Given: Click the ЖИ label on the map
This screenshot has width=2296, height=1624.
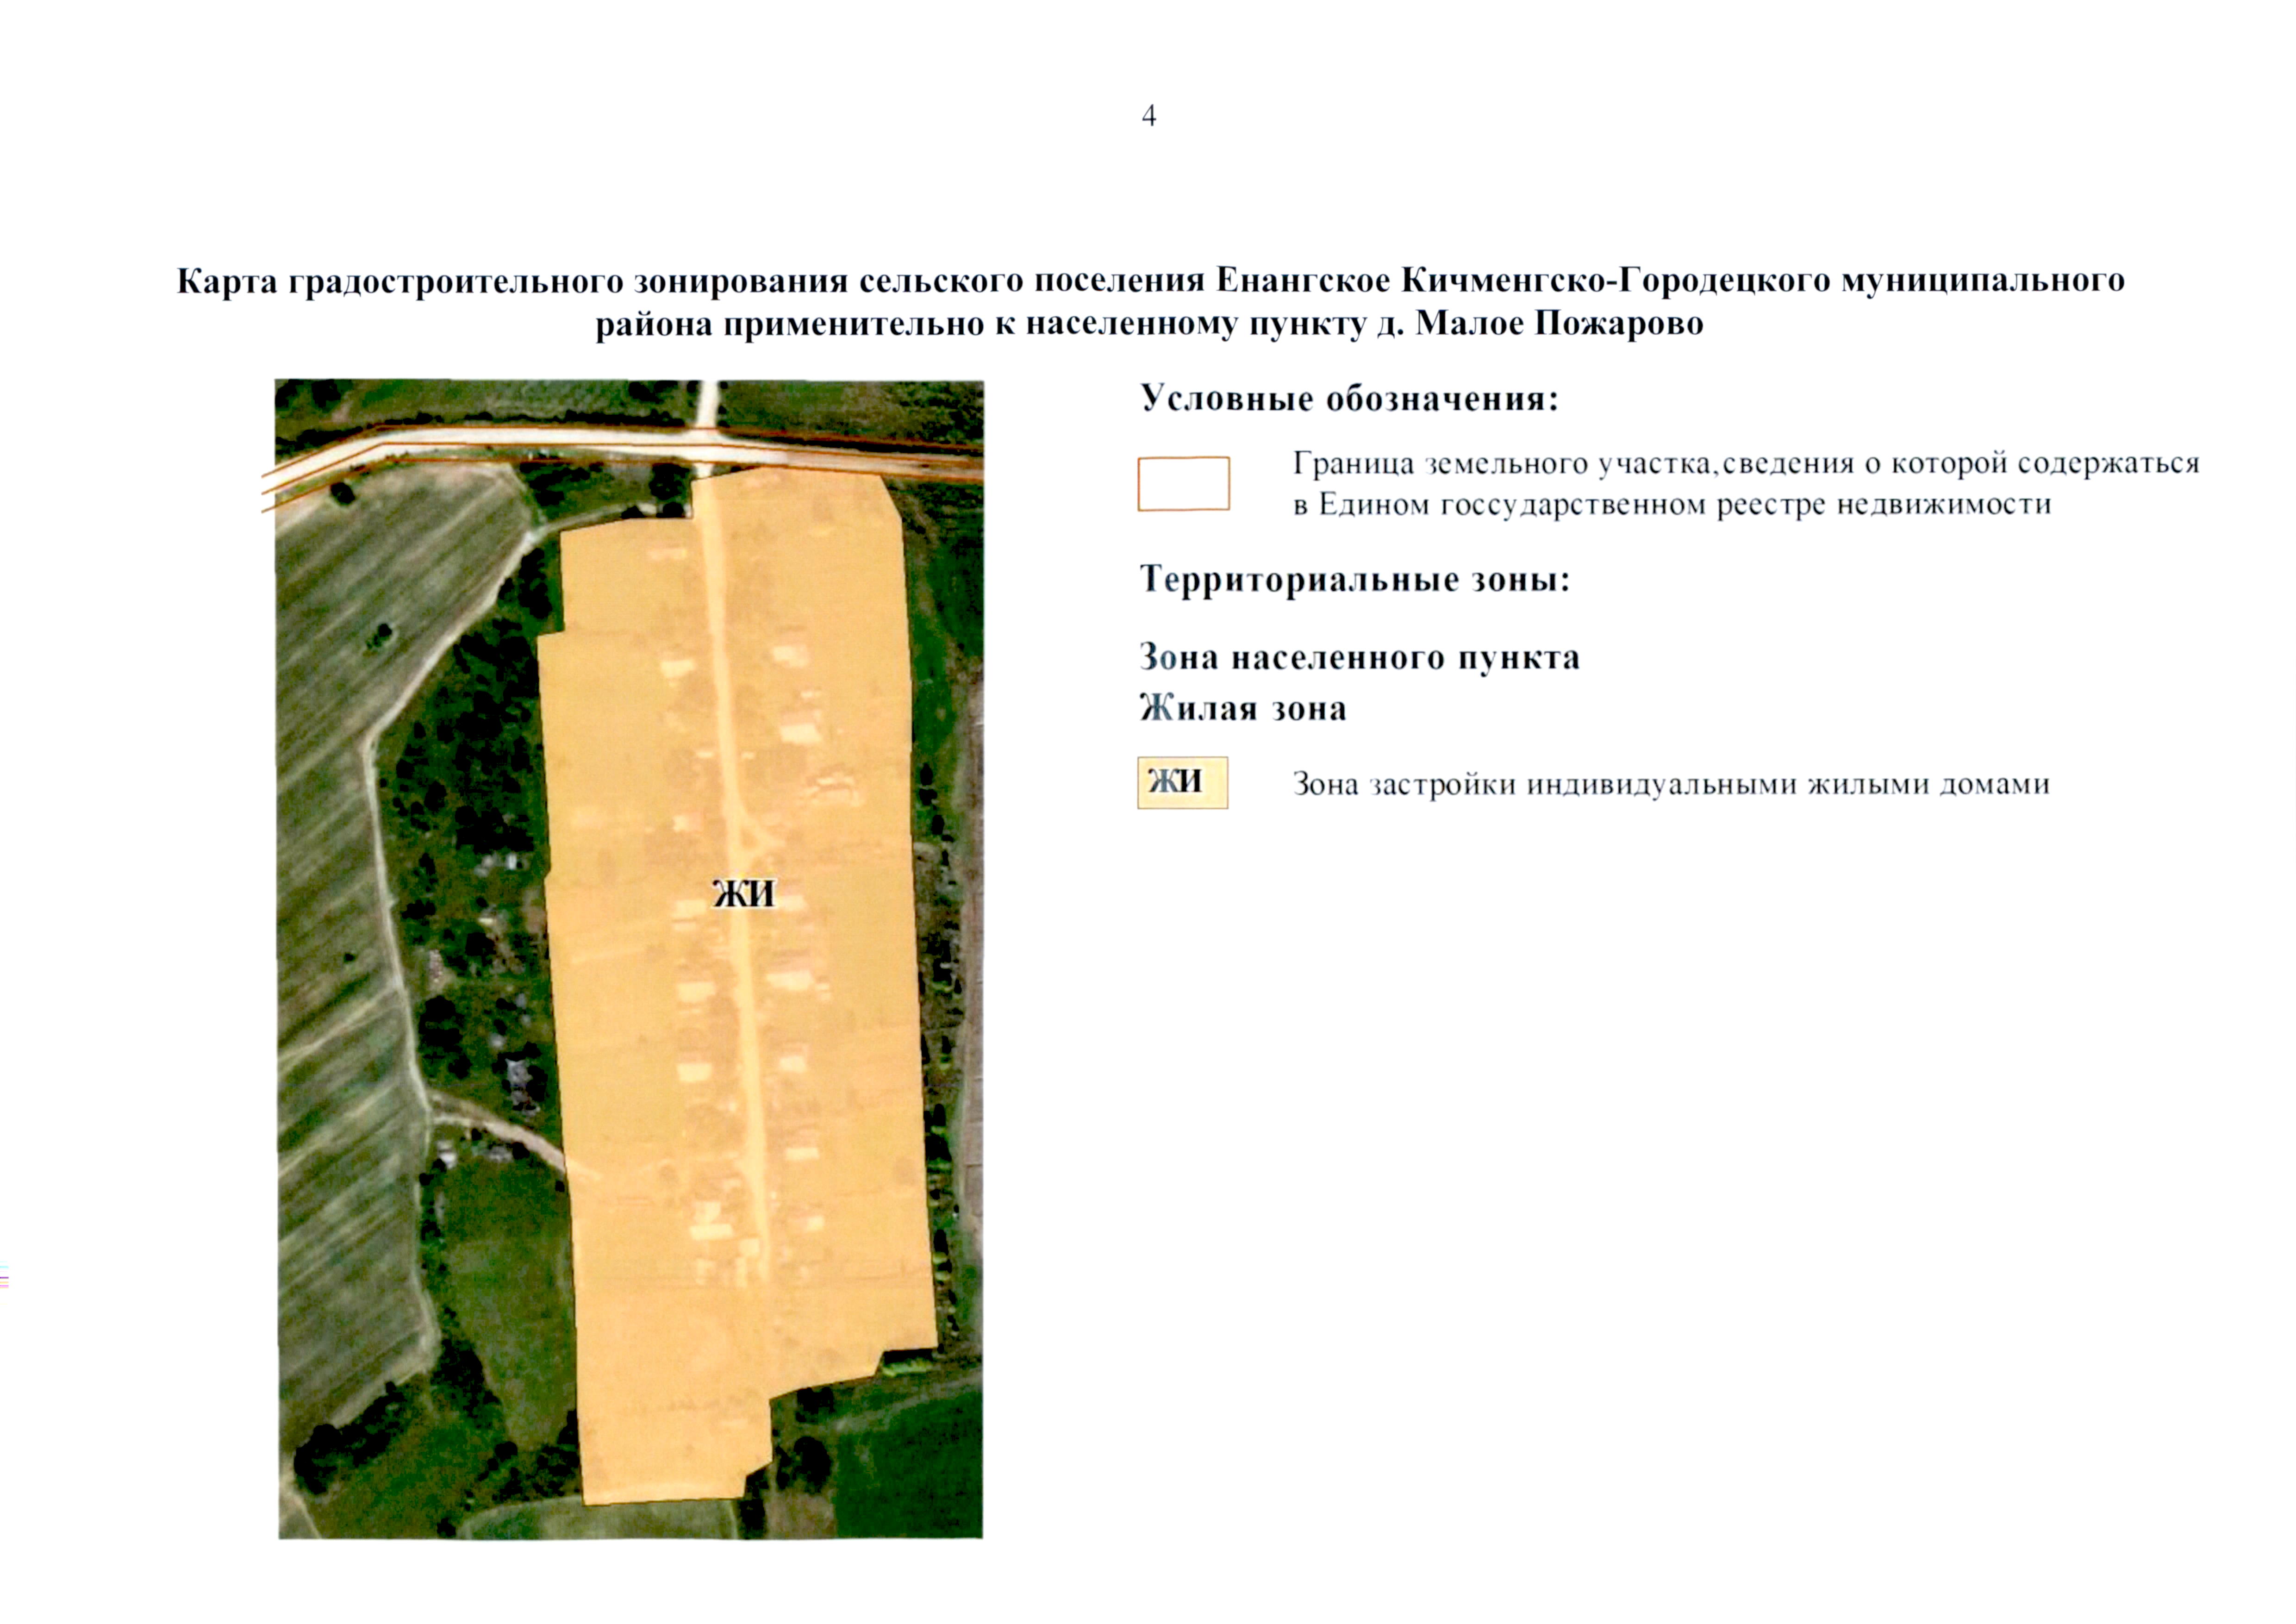Looking at the screenshot, I should coord(743,893).
